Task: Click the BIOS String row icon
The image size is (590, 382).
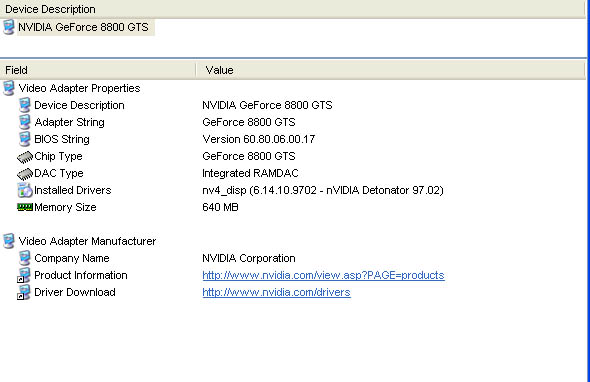Action: [24, 139]
